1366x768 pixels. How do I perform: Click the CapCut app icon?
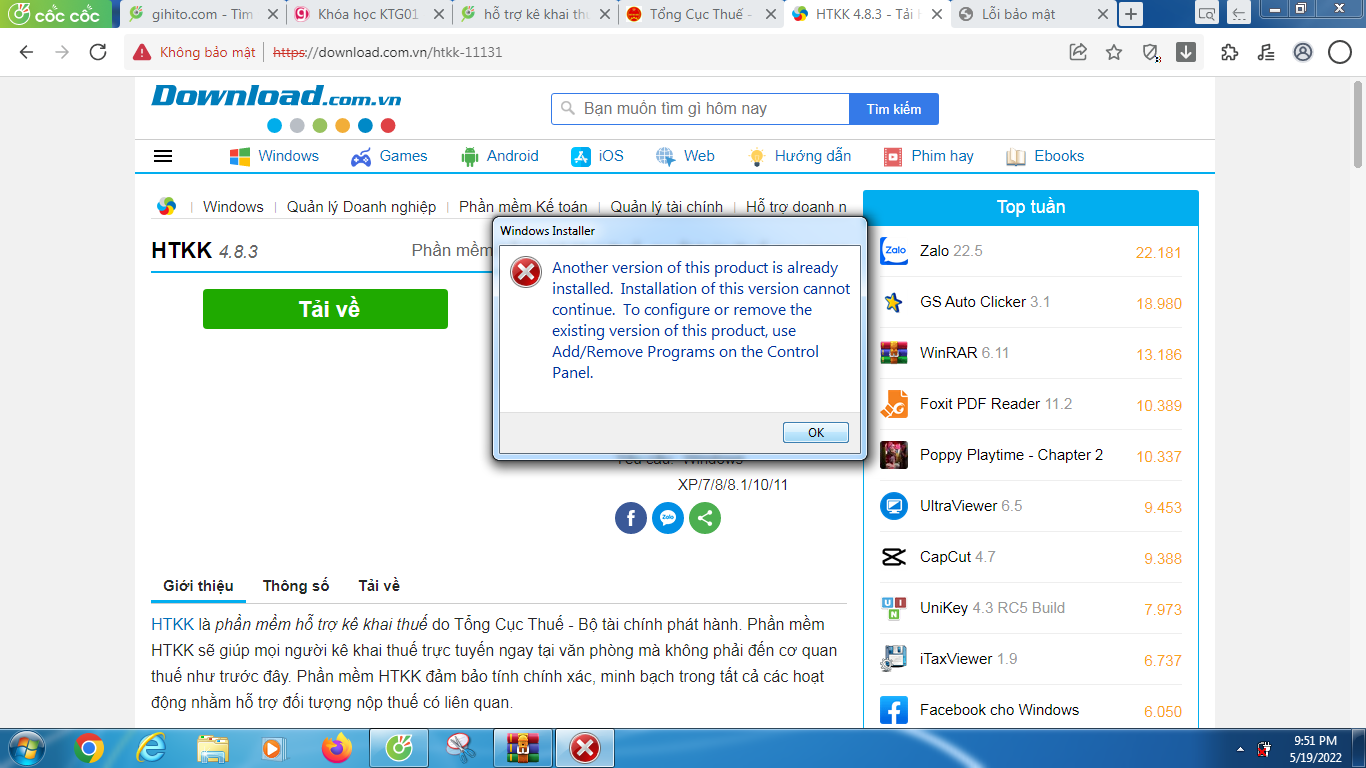[x=894, y=557]
